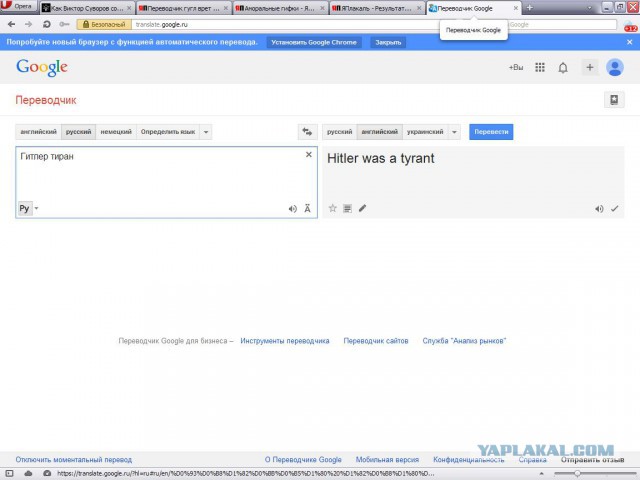Listen to the translated text
640x480 pixels.
coord(599,209)
